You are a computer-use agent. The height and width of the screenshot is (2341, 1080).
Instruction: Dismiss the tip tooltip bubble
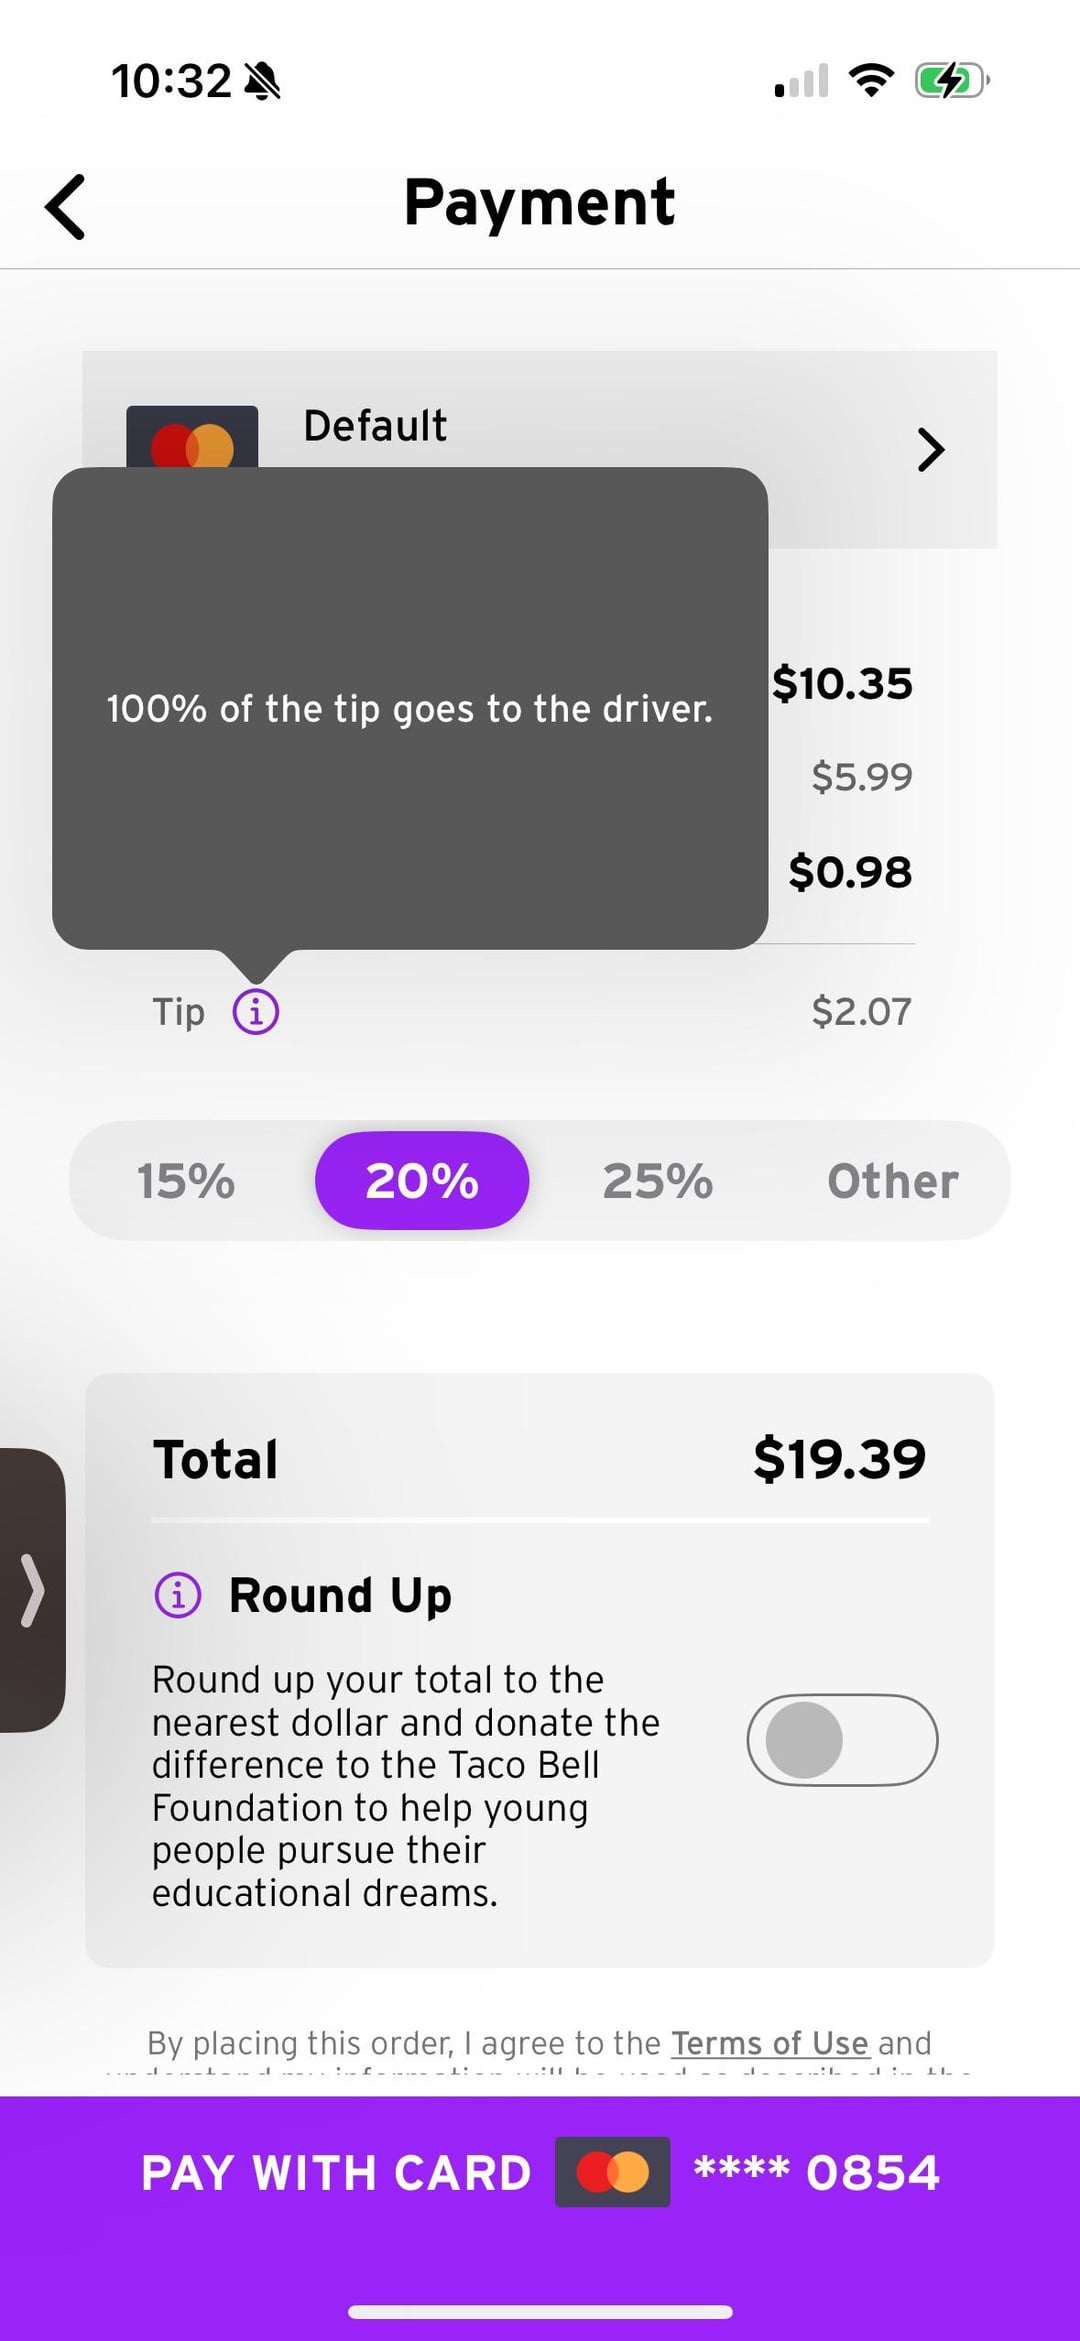pos(410,708)
